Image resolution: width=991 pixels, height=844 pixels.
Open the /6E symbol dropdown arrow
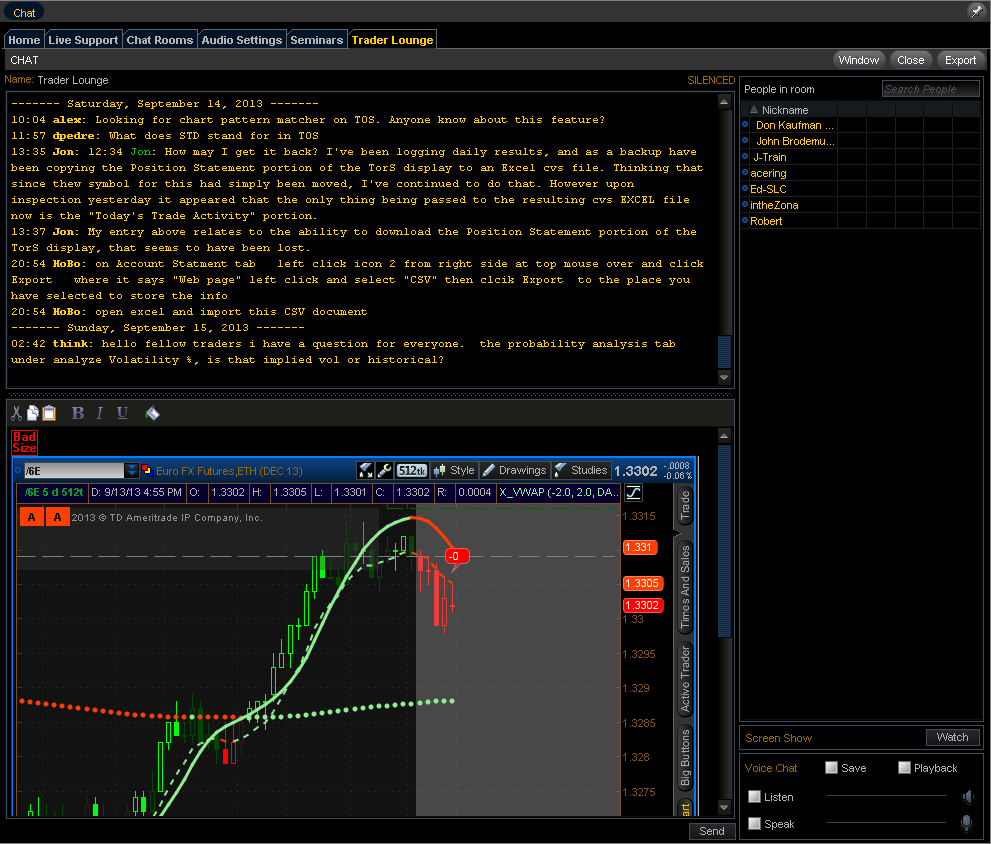pyautogui.click(x=131, y=470)
